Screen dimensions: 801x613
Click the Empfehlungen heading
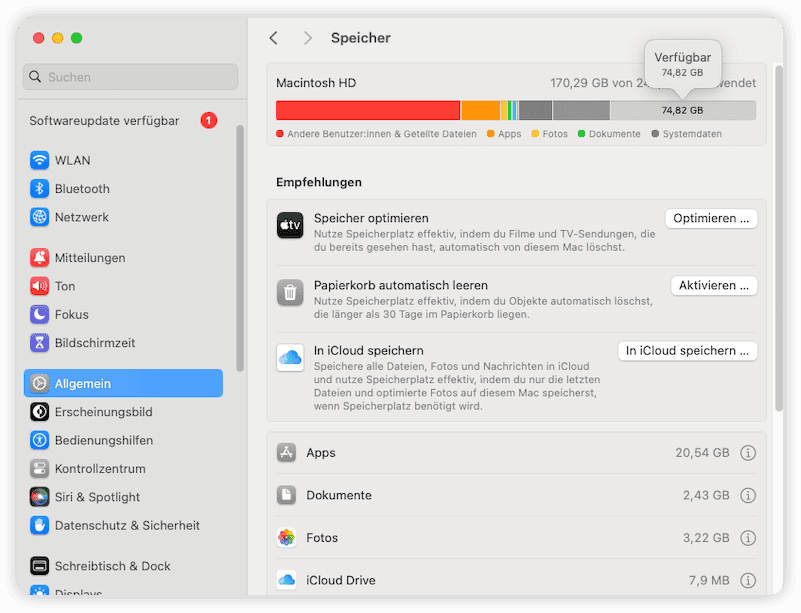coord(319,182)
